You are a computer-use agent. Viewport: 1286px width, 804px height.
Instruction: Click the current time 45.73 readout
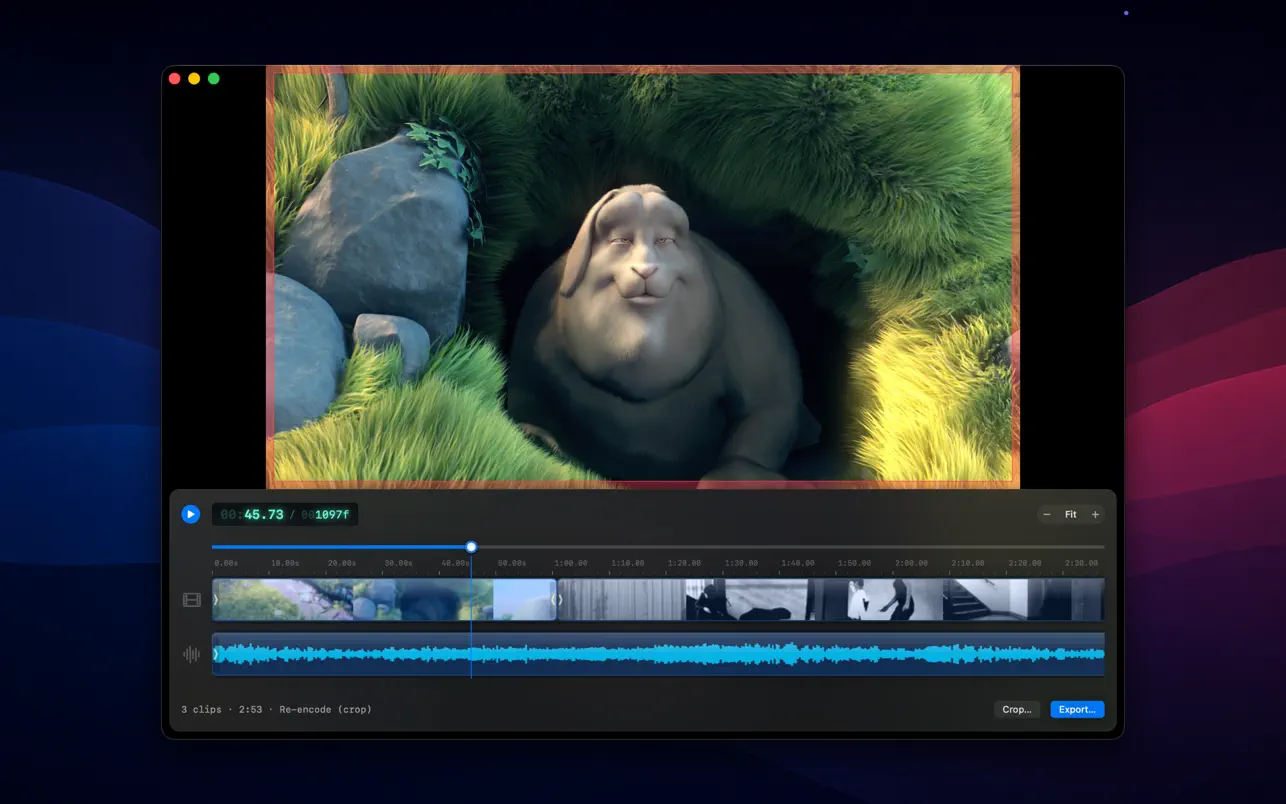click(264, 515)
